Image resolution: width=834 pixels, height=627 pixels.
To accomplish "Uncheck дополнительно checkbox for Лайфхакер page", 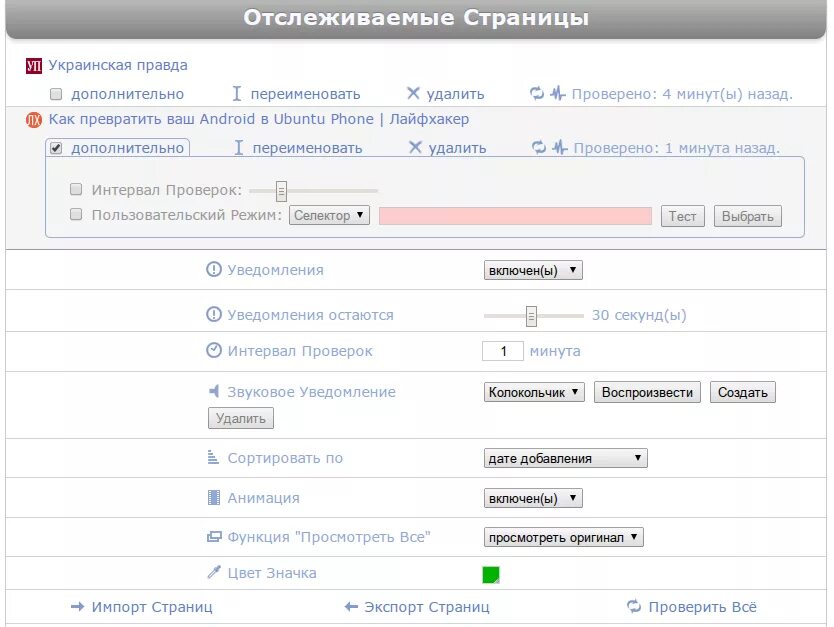I will (56, 148).
